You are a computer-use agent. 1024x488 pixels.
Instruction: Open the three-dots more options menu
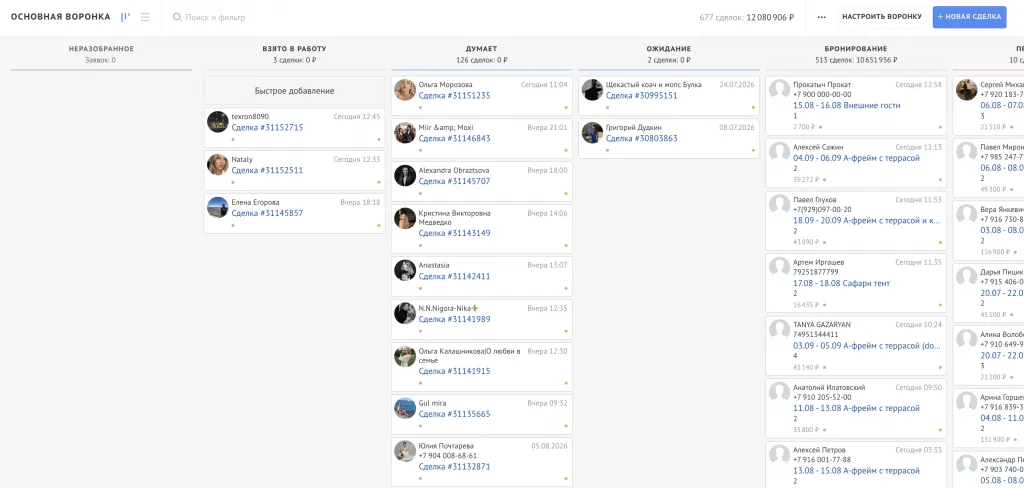point(822,18)
